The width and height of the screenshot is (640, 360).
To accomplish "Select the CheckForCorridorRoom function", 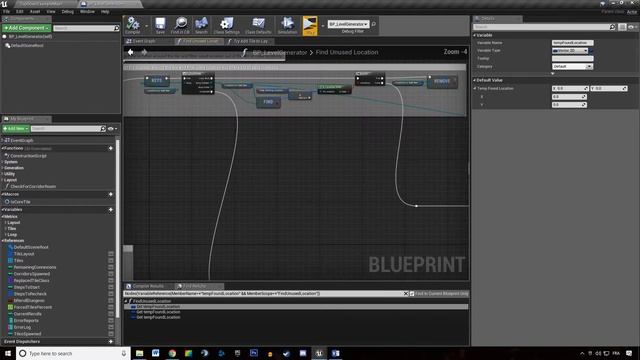I will click(x=33, y=187).
